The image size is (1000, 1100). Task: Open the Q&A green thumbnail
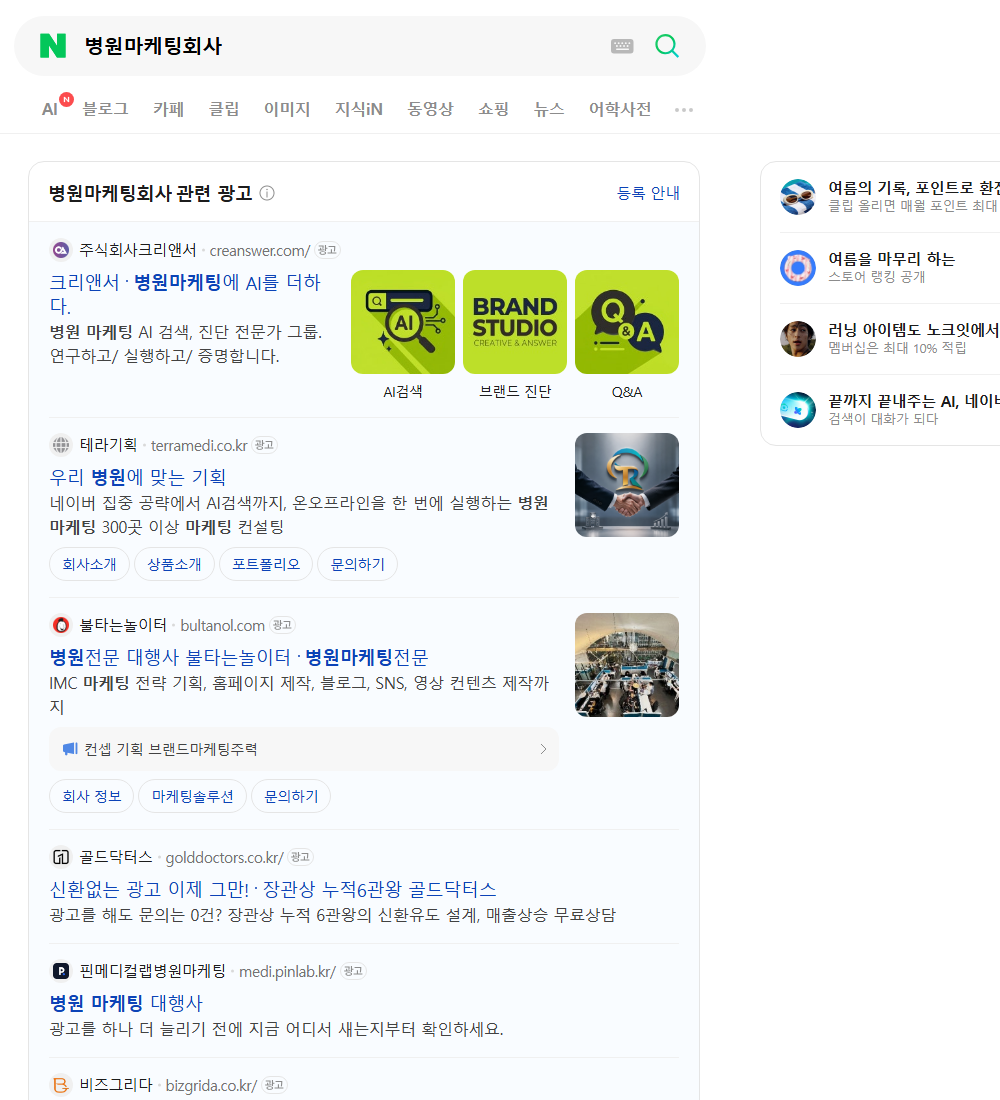(x=627, y=322)
